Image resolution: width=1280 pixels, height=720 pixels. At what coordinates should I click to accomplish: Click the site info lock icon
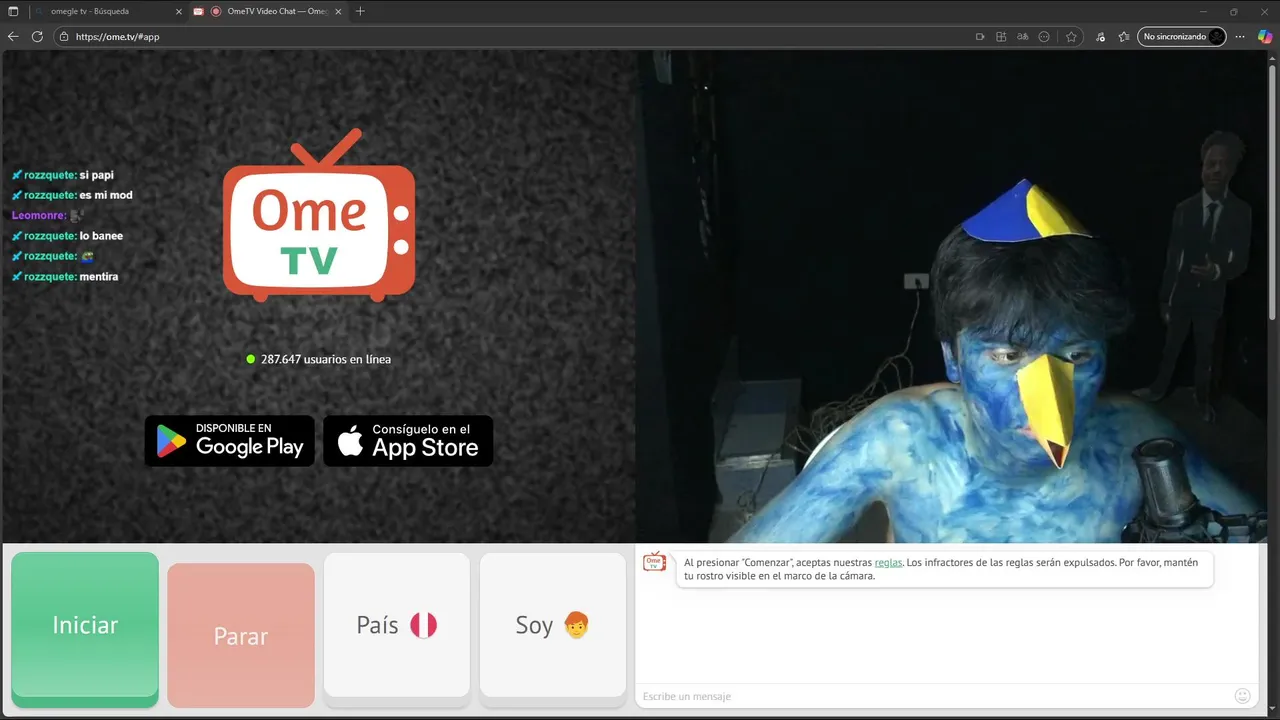click(64, 36)
